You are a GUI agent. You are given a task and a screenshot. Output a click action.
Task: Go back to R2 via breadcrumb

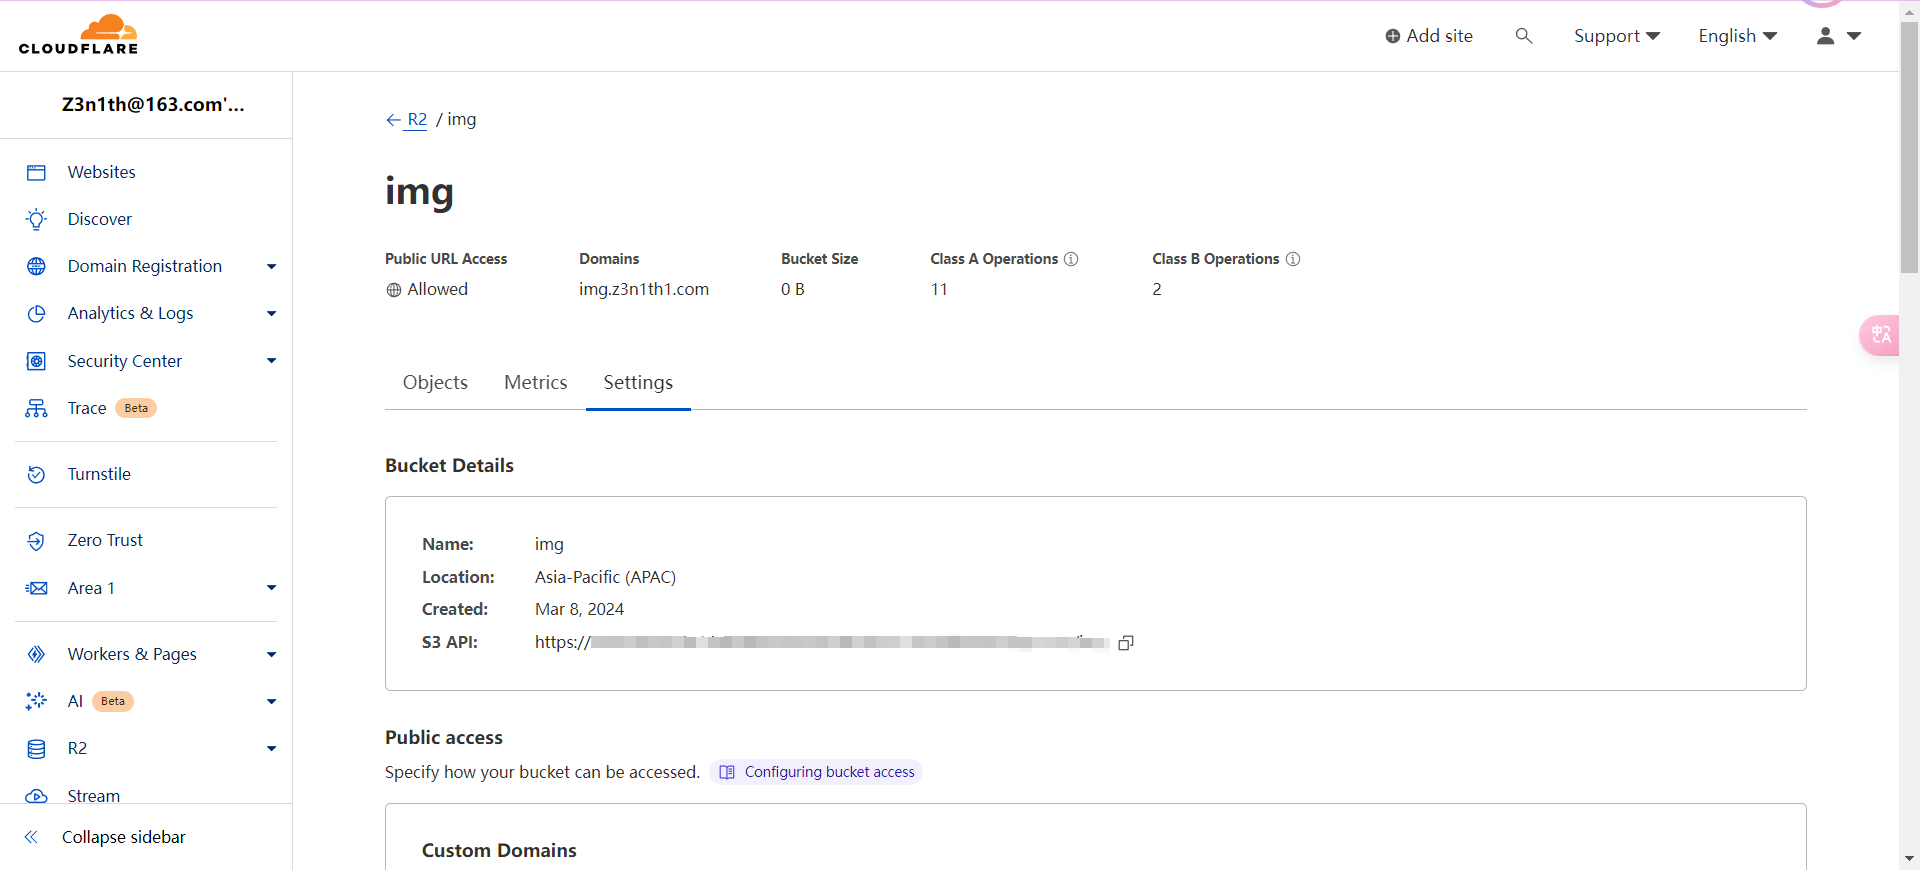pyautogui.click(x=416, y=119)
